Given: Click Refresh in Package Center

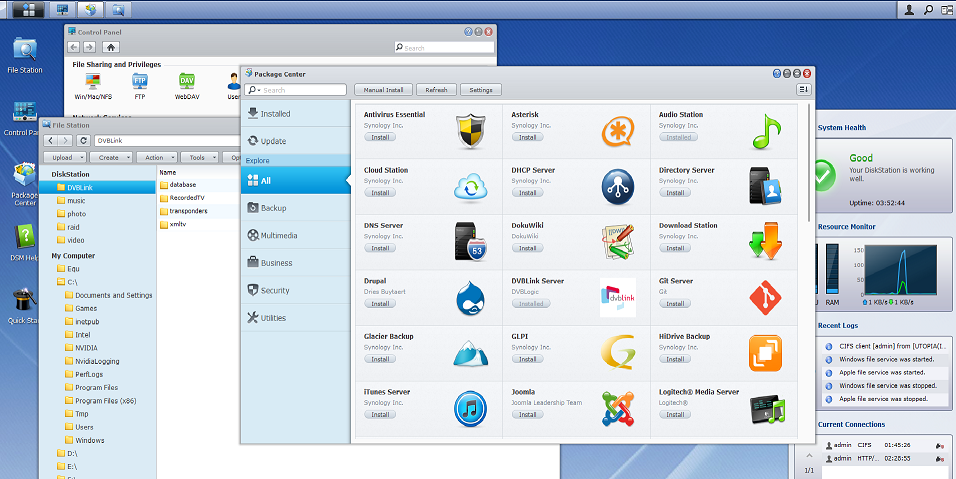Looking at the screenshot, I should (437, 90).
